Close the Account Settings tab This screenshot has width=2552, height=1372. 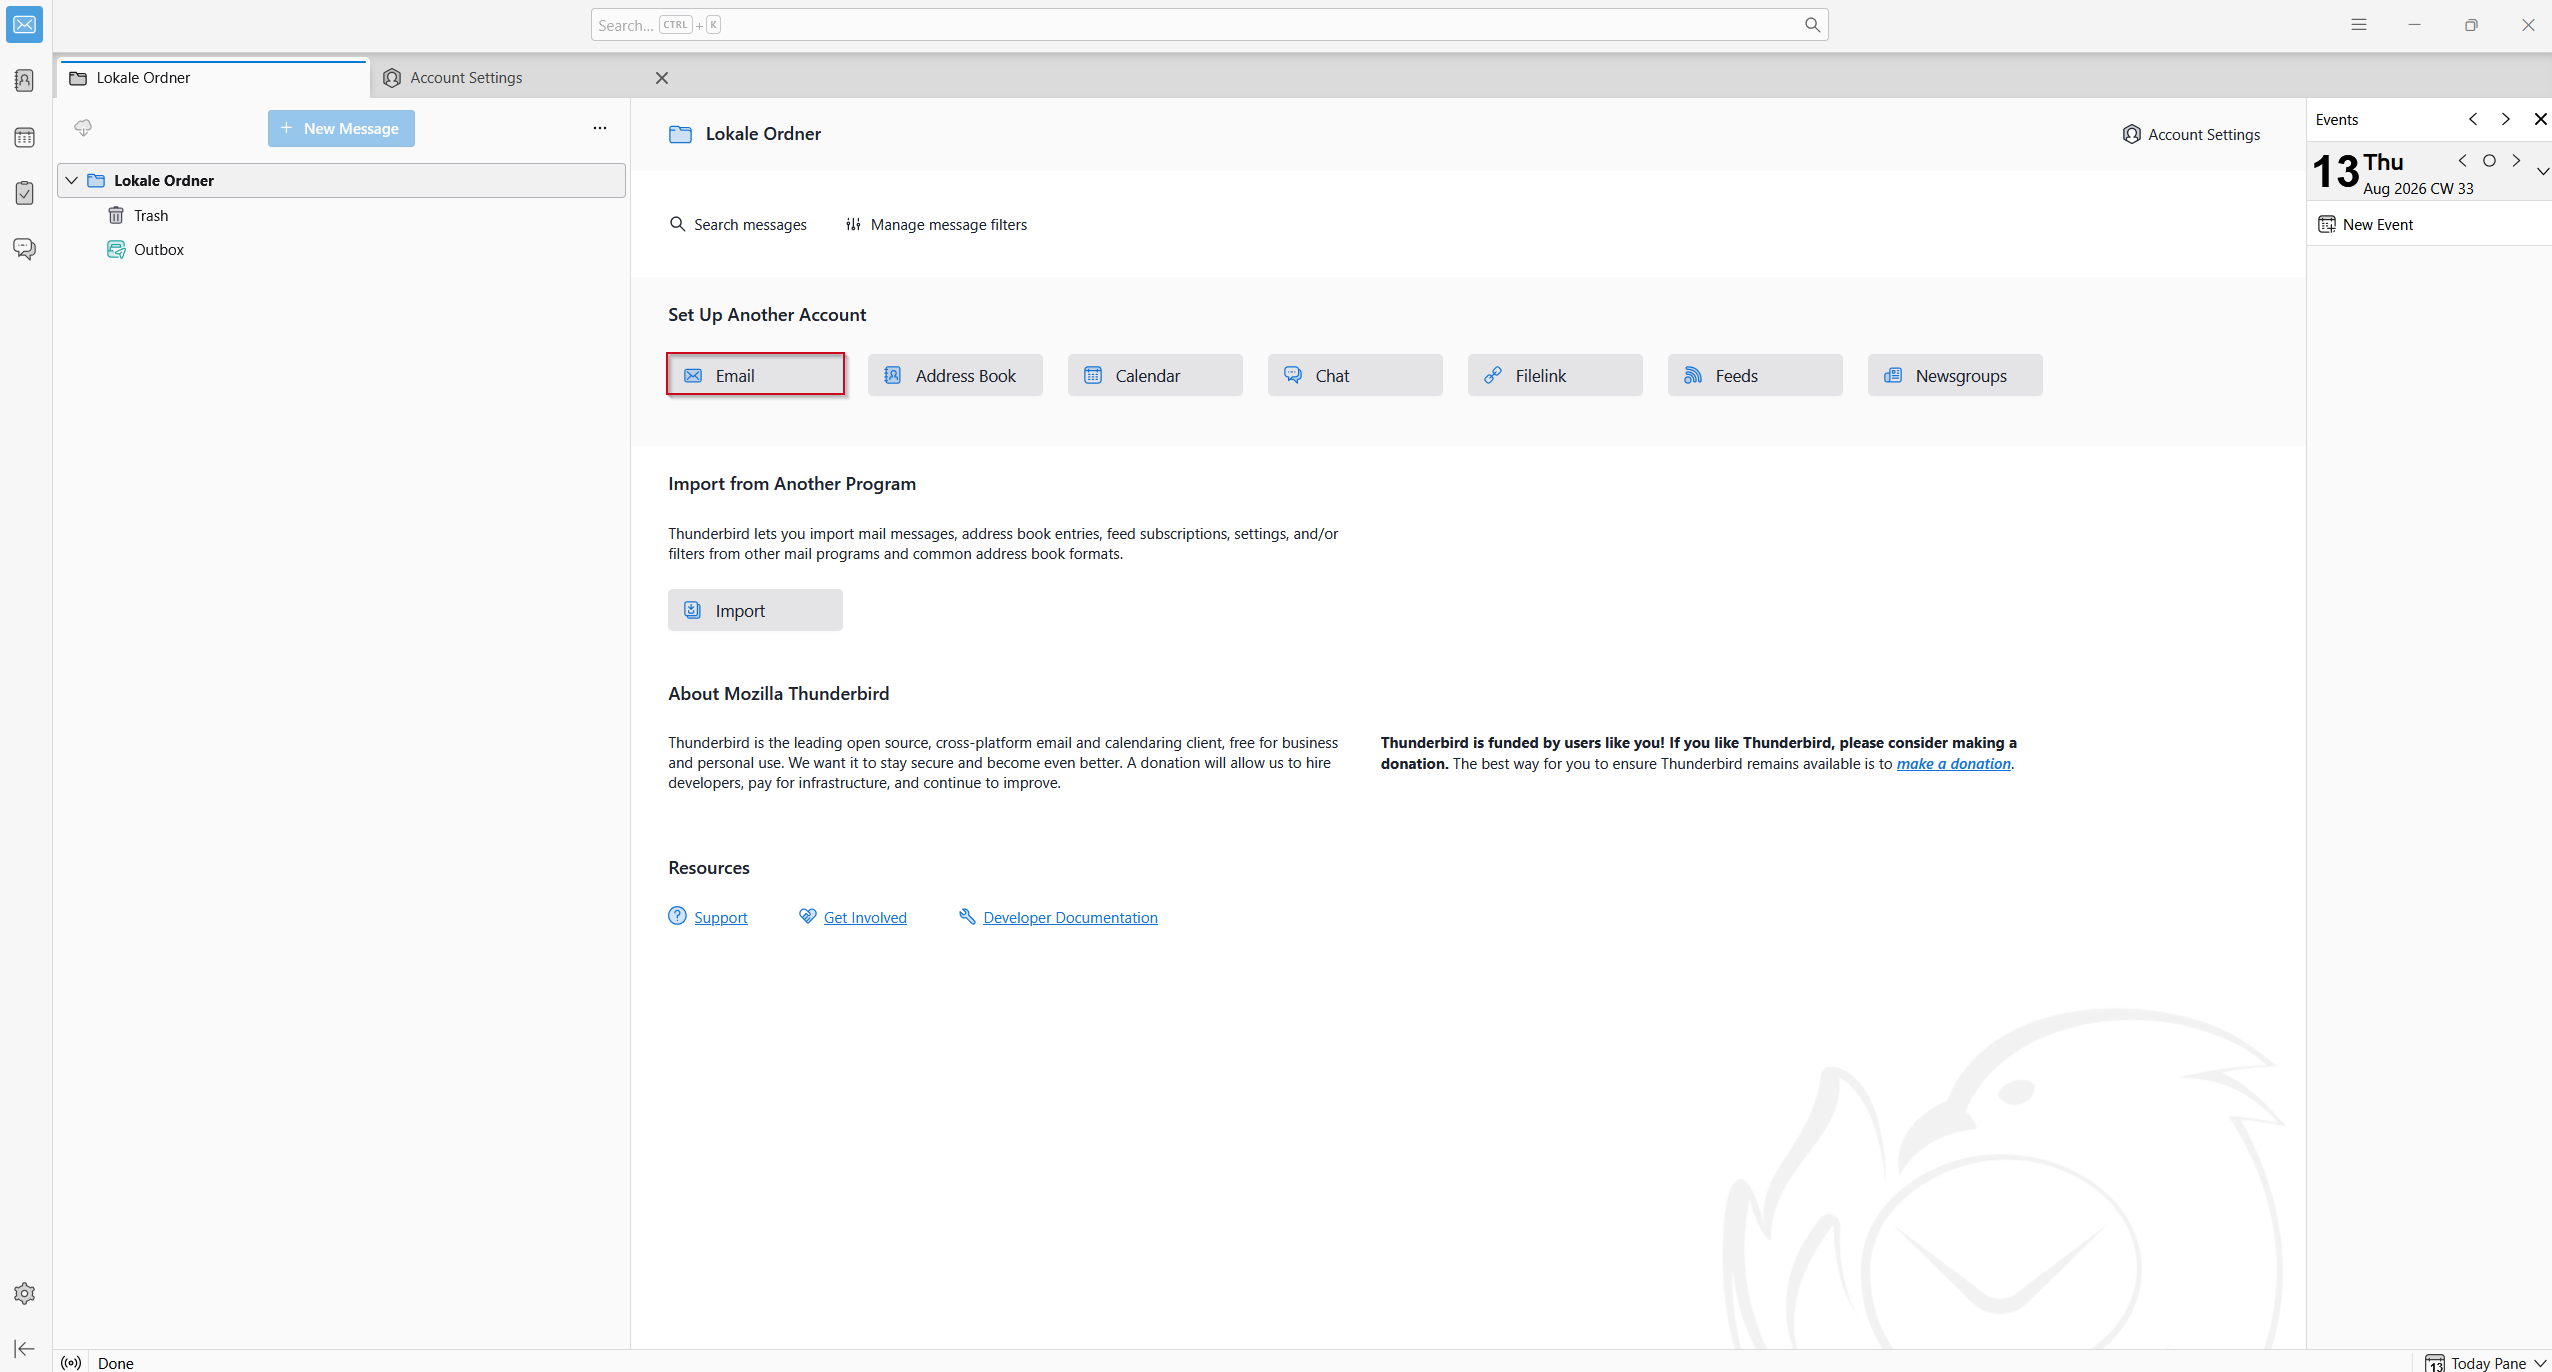[662, 78]
